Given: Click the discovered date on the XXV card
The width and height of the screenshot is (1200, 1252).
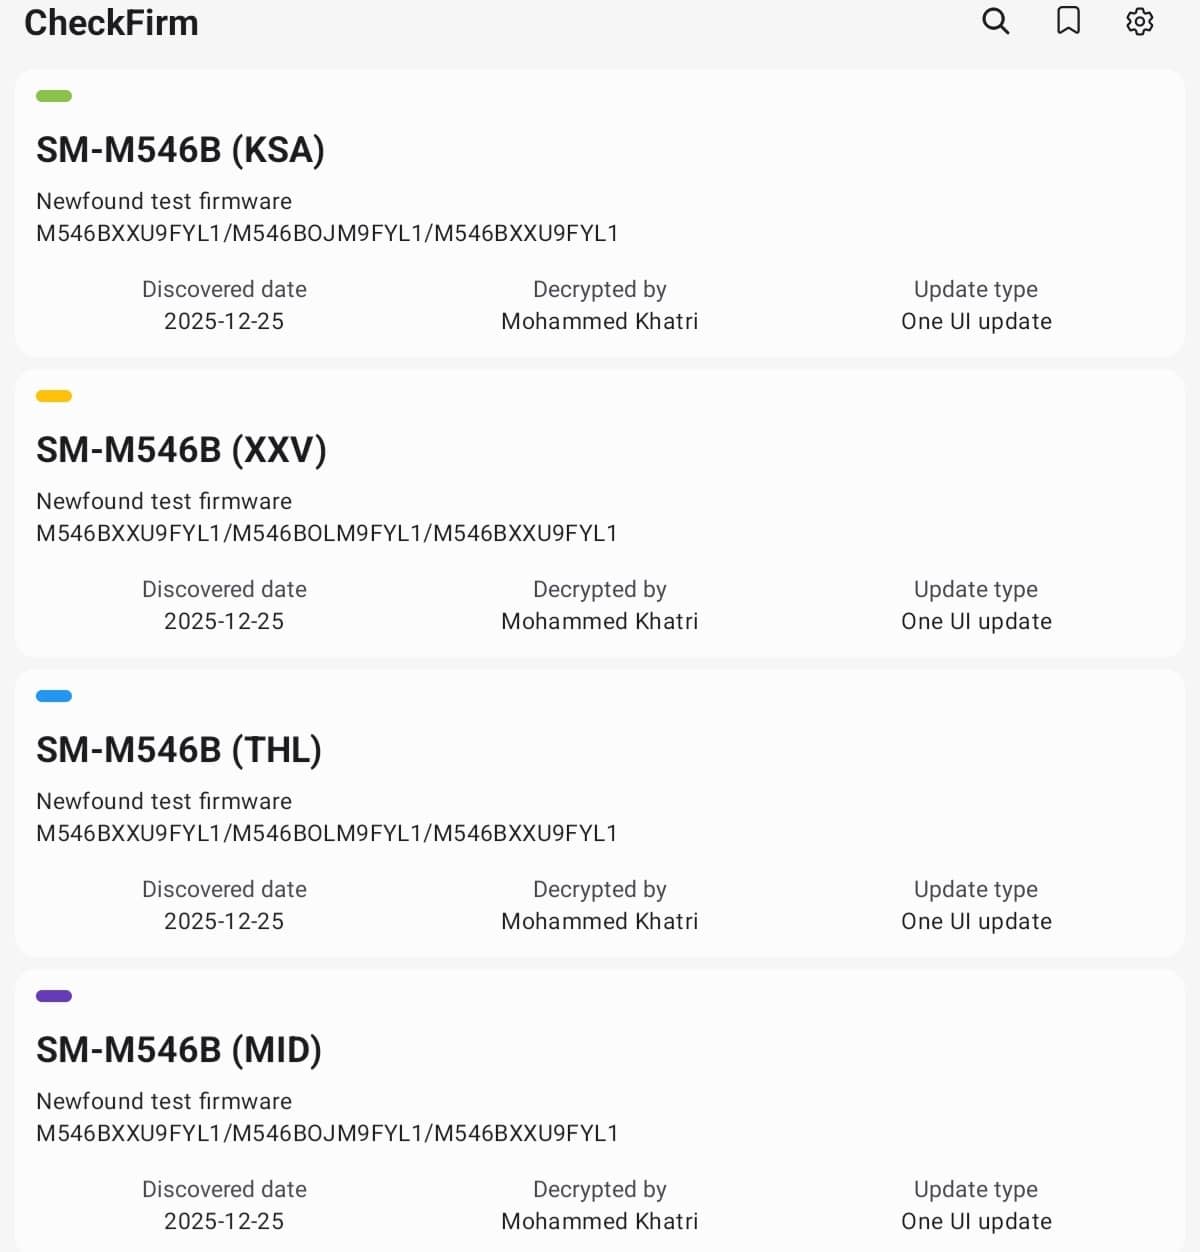Looking at the screenshot, I should click(x=224, y=621).
